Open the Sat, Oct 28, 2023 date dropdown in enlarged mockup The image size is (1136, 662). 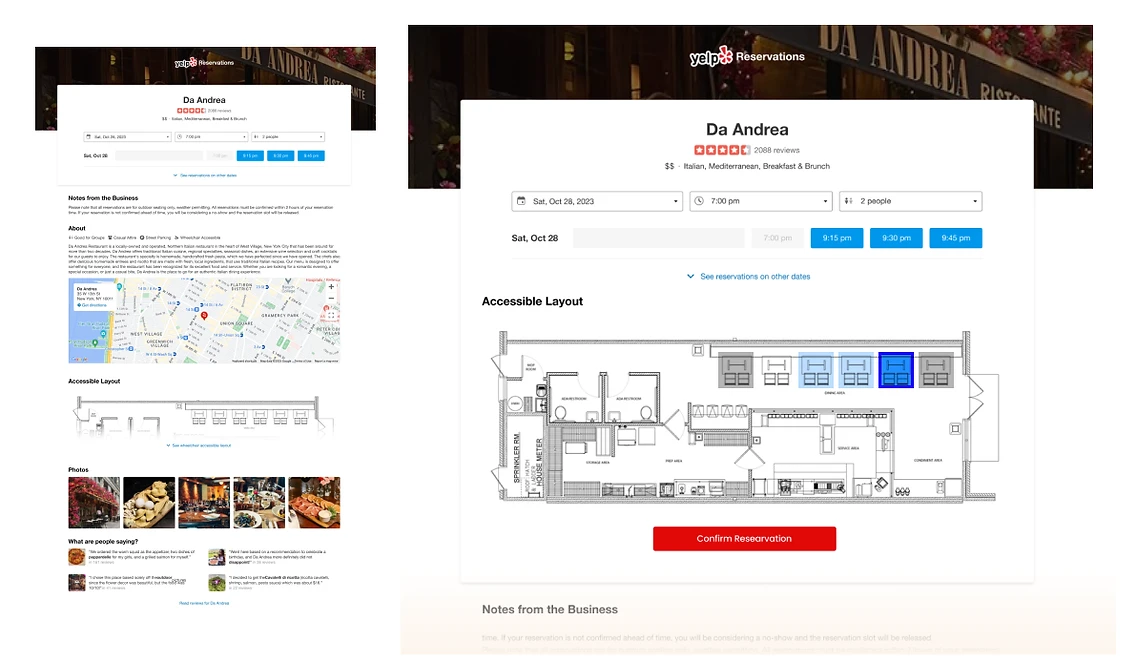pos(597,201)
